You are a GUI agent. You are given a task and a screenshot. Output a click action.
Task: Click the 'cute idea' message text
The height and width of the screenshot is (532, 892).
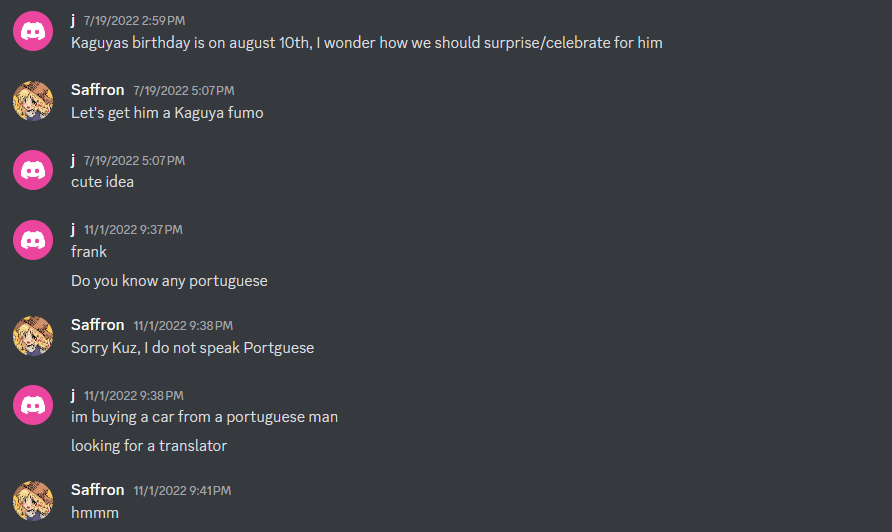click(x=102, y=182)
